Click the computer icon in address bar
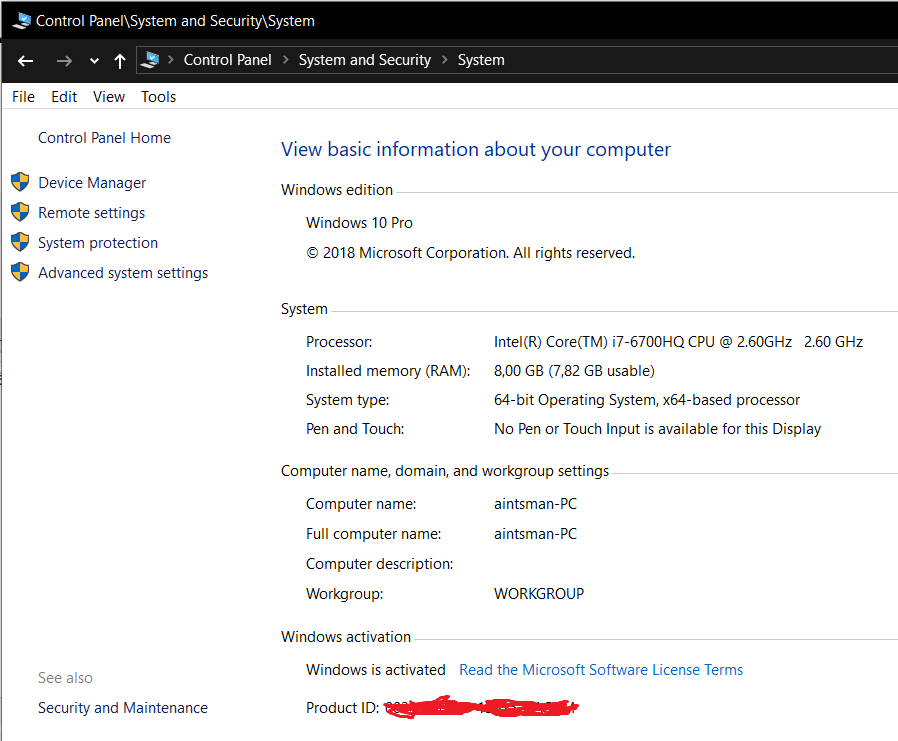Image resolution: width=898 pixels, height=741 pixels. click(x=150, y=60)
